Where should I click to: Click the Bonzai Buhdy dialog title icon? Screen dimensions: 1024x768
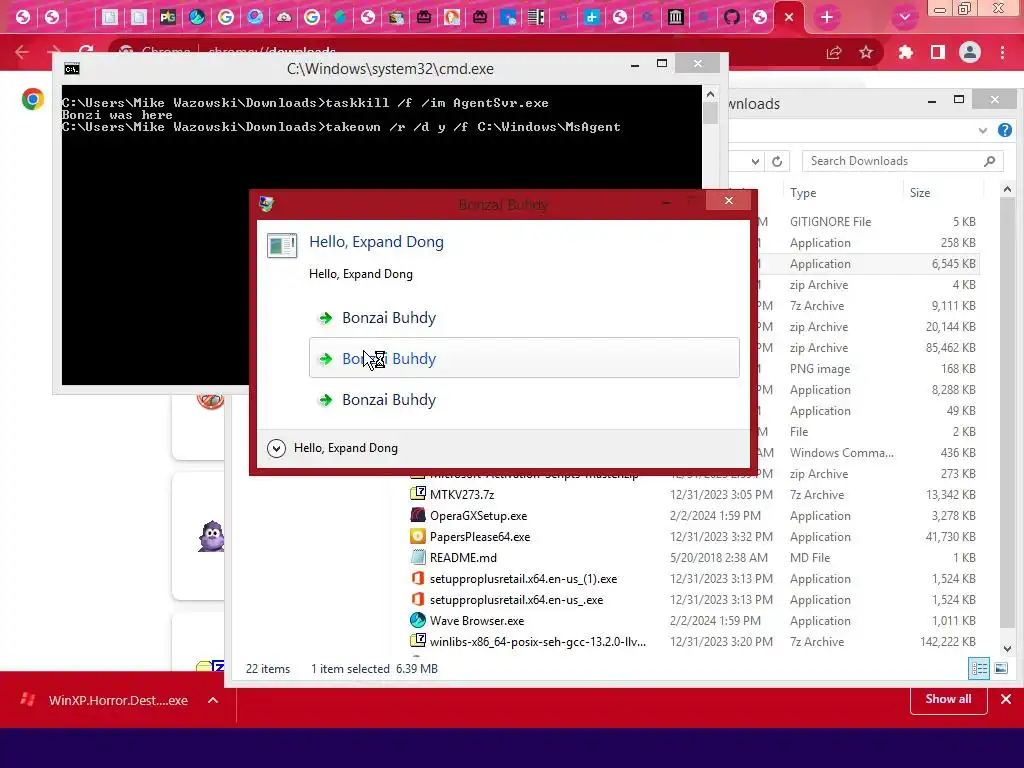coord(266,203)
